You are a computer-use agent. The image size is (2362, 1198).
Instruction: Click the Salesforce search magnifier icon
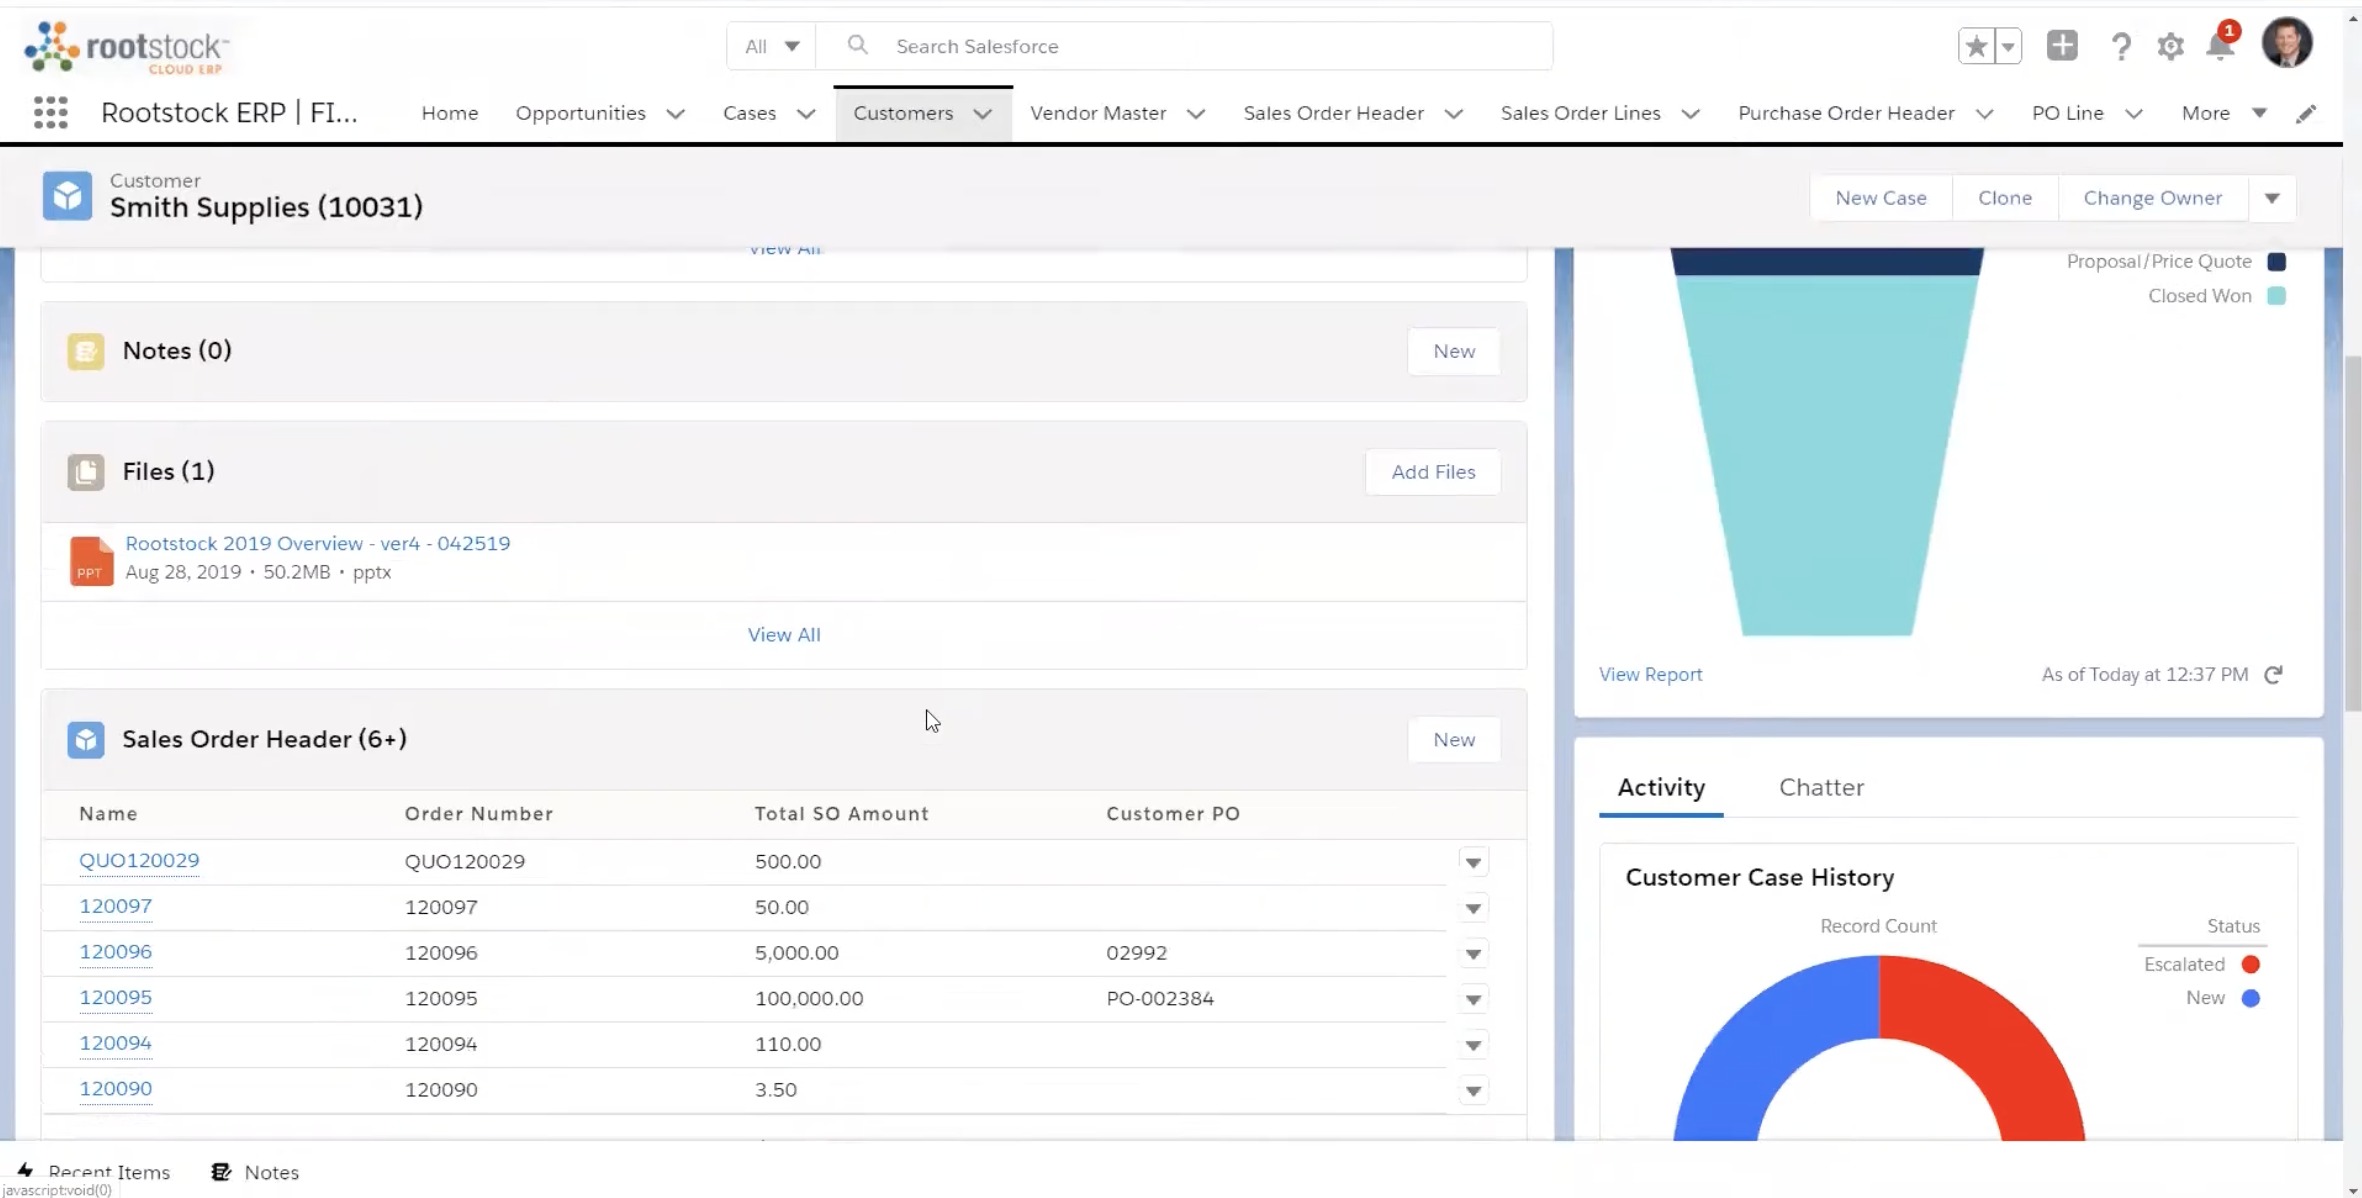point(857,46)
